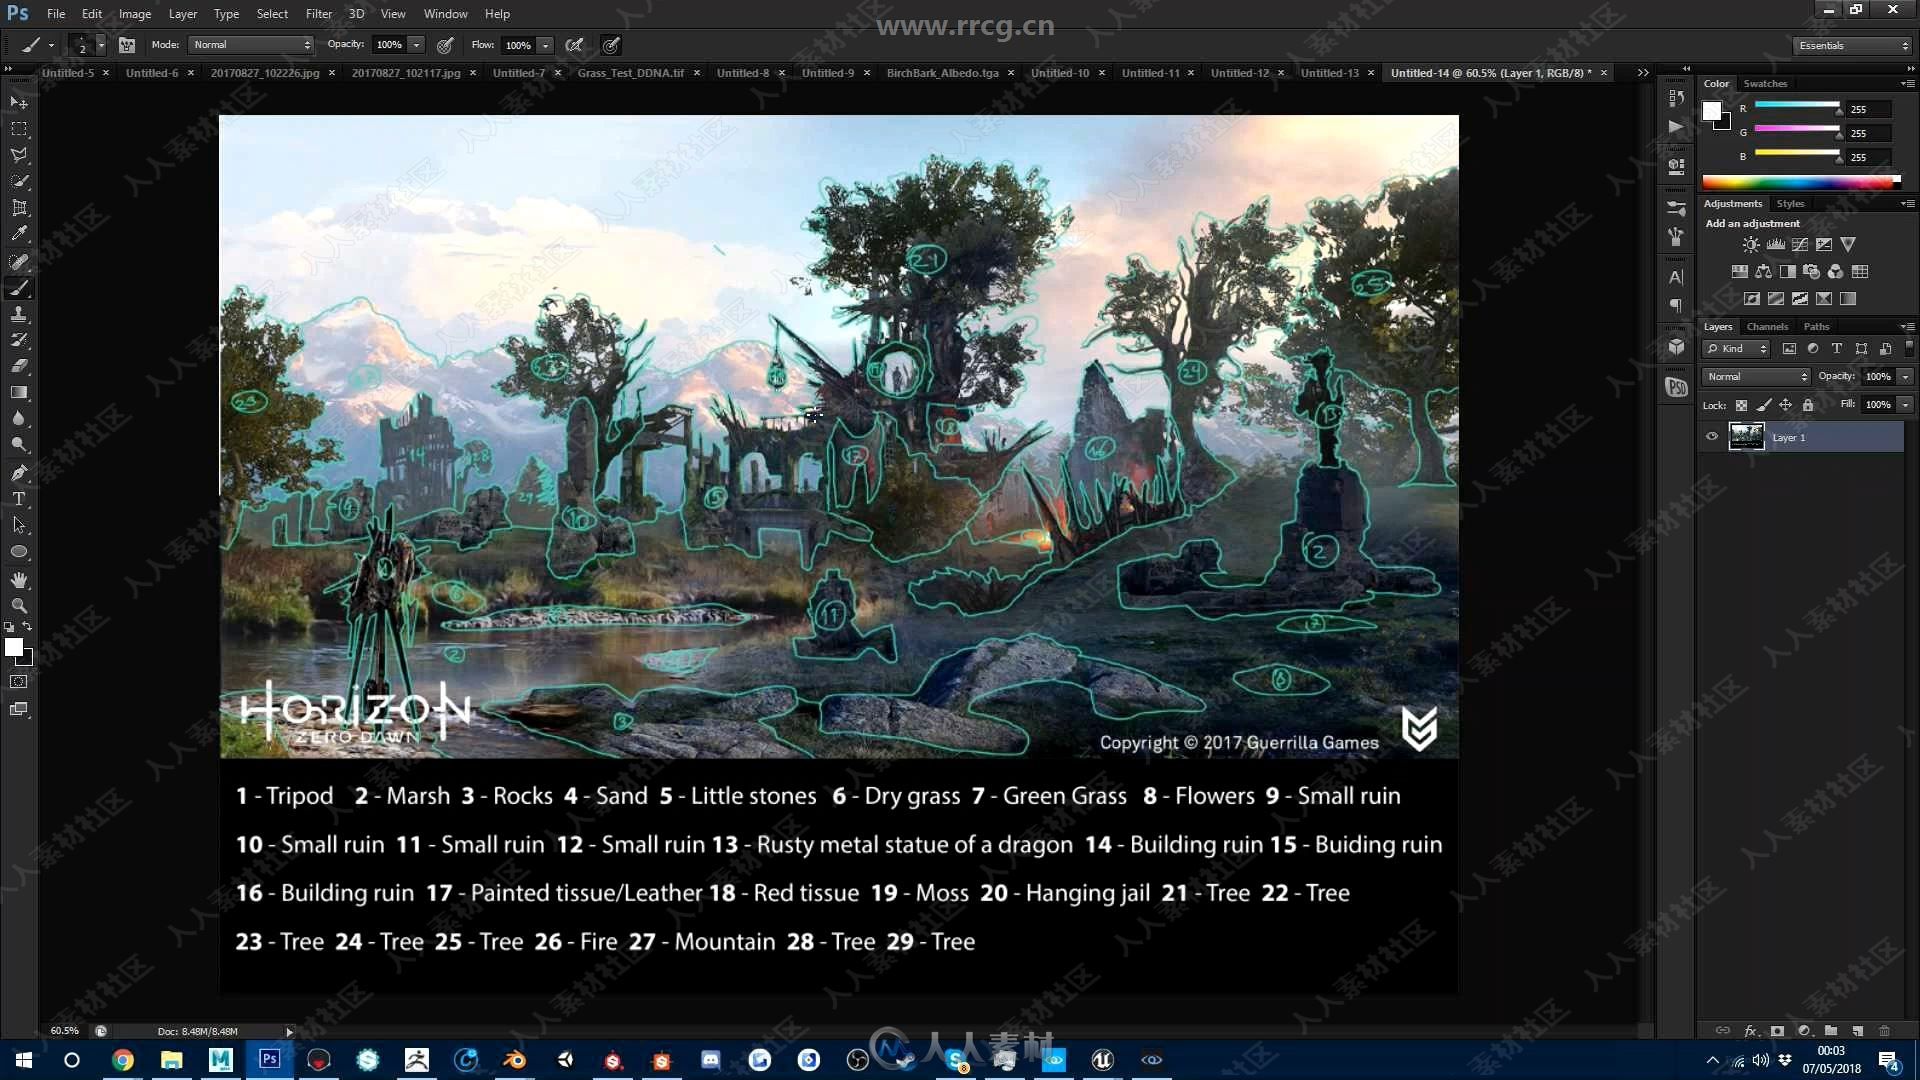This screenshot has width=1920, height=1080.
Task: Click the Layer 1 thumbnail
Action: (x=1747, y=437)
